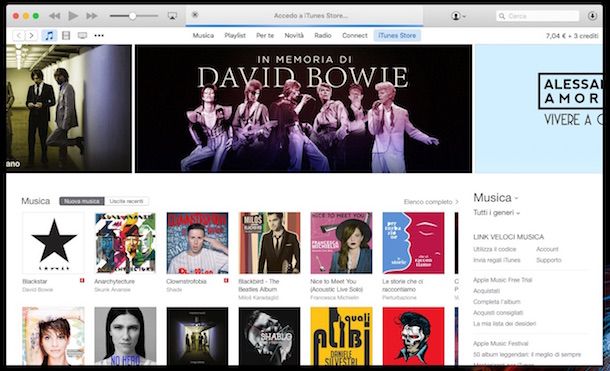Expand the Tutti i generi dropdown
This screenshot has width=610, height=371.
[496, 213]
